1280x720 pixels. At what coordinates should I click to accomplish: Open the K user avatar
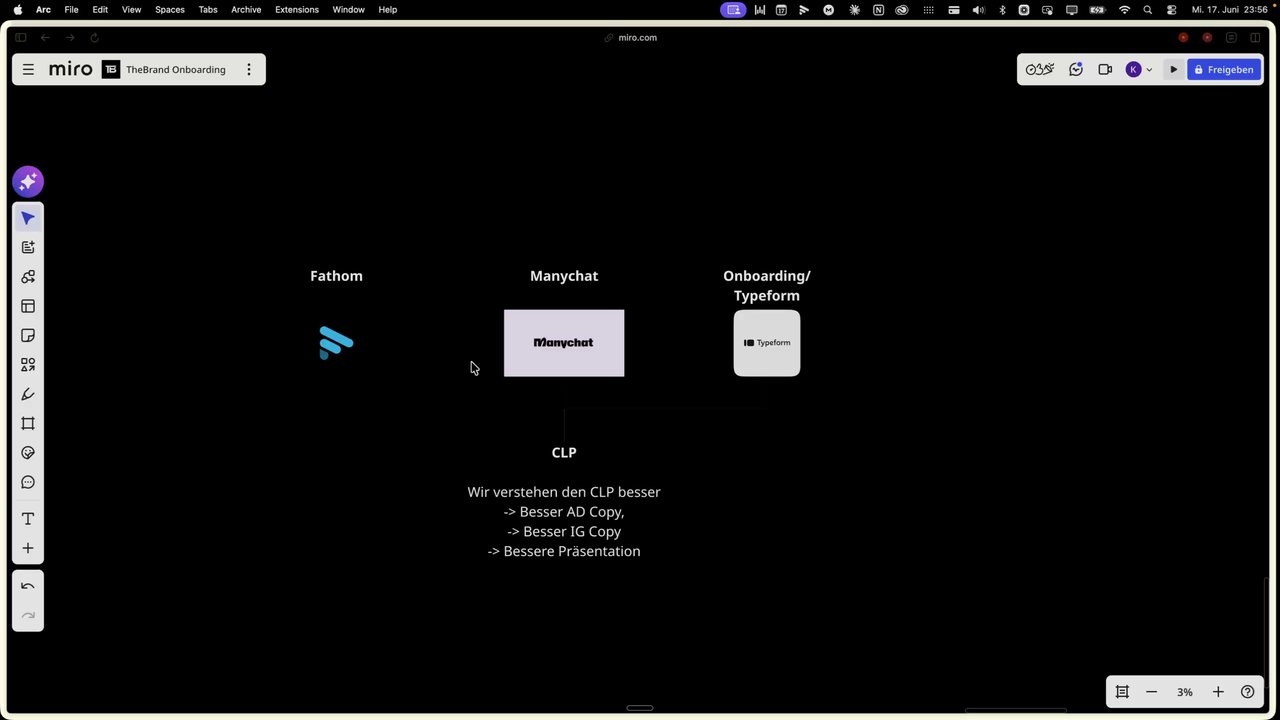pos(1133,70)
